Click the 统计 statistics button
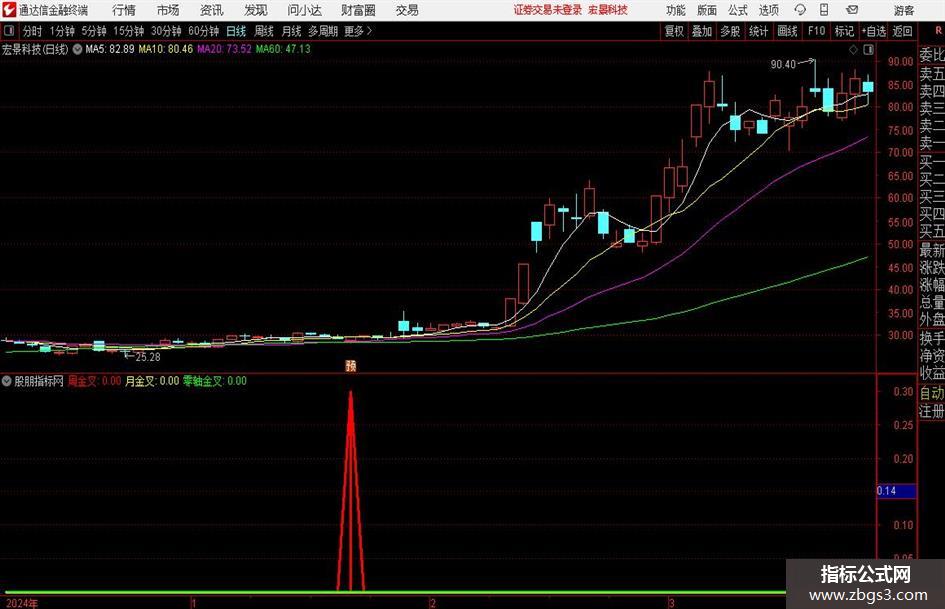 758,31
